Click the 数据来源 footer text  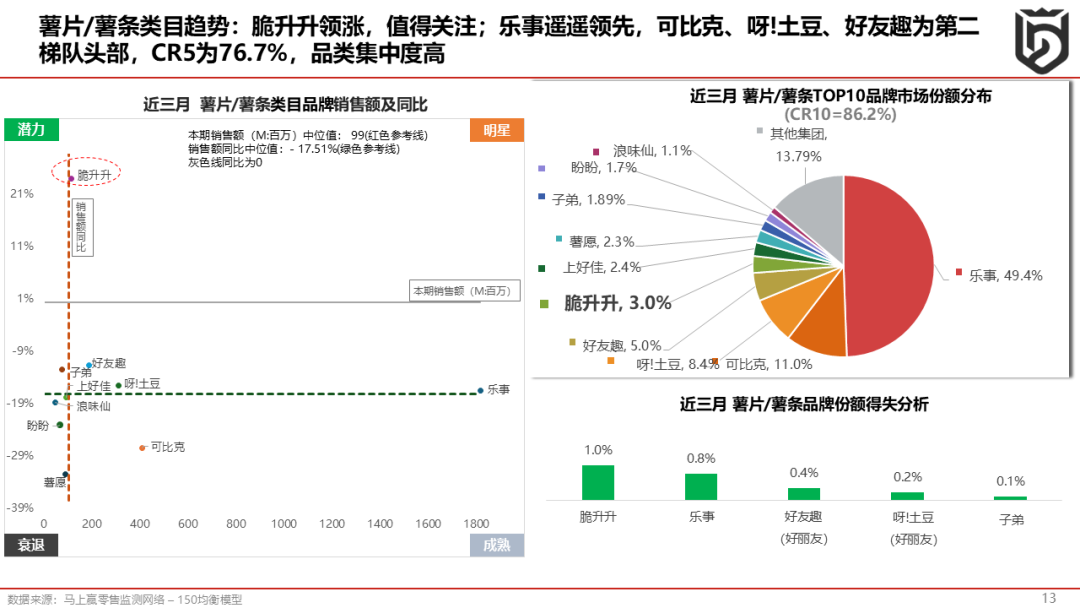pyautogui.click(x=125, y=600)
